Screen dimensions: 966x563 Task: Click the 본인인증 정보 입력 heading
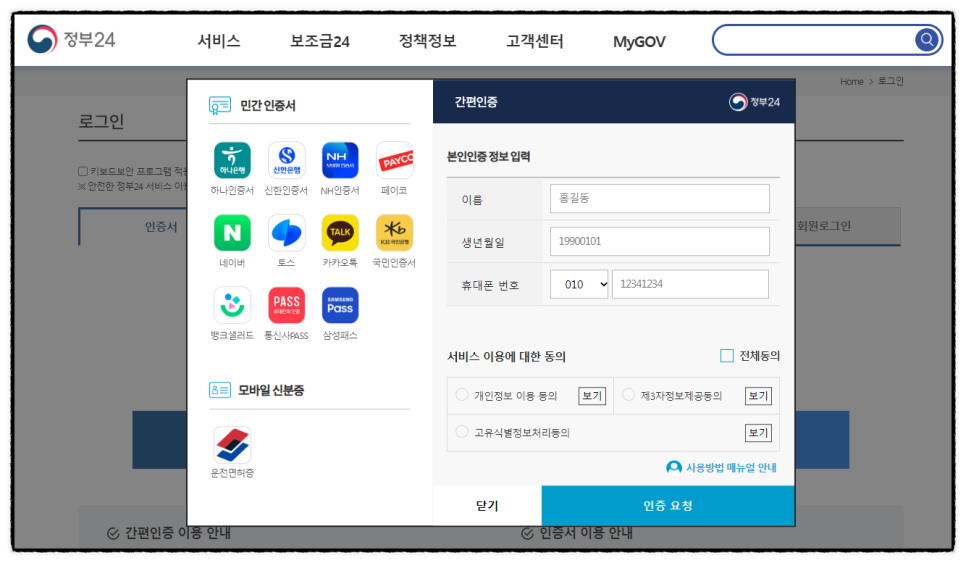[489, 156]
